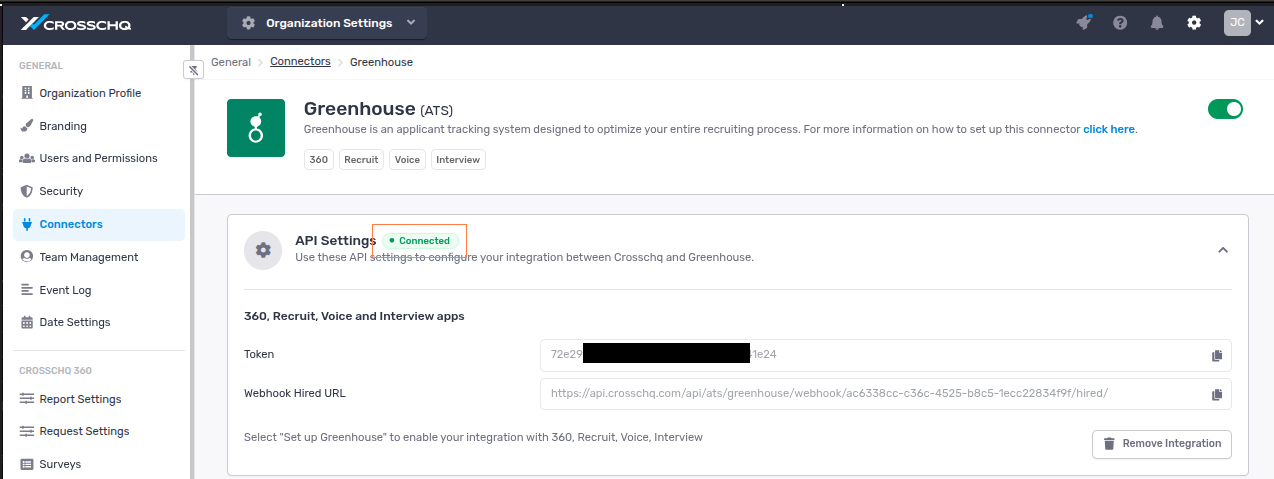Screen dimensions: 1274x479
Task: Click the Interview tag
Action: (x=458, y=159)
